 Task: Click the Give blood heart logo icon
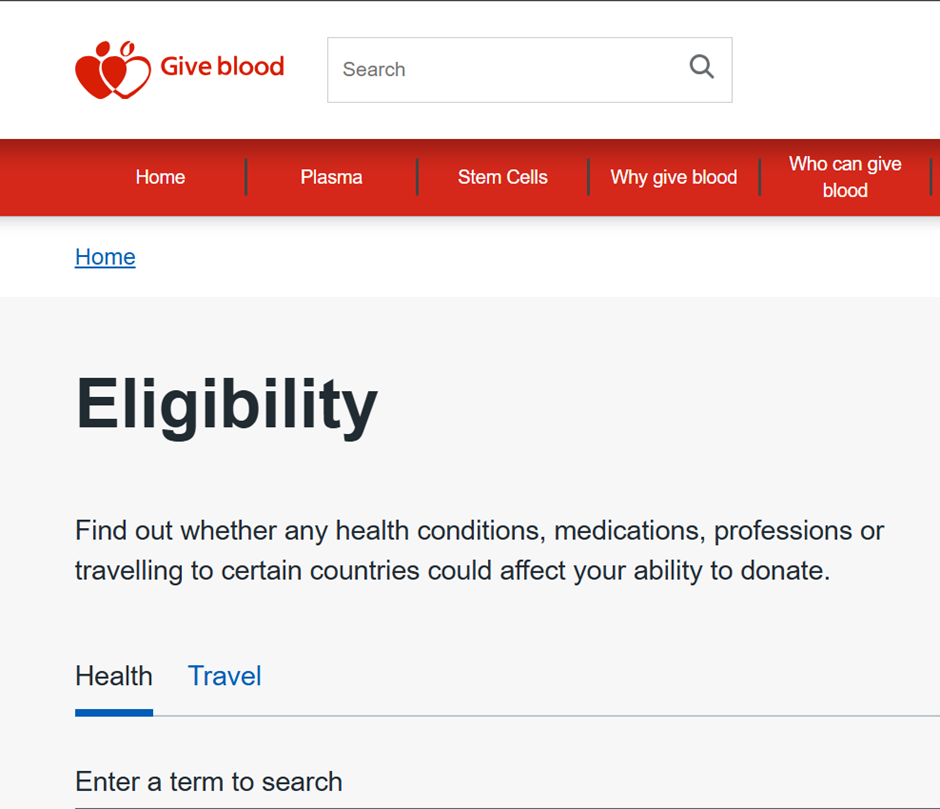click(x=112, y=70)
